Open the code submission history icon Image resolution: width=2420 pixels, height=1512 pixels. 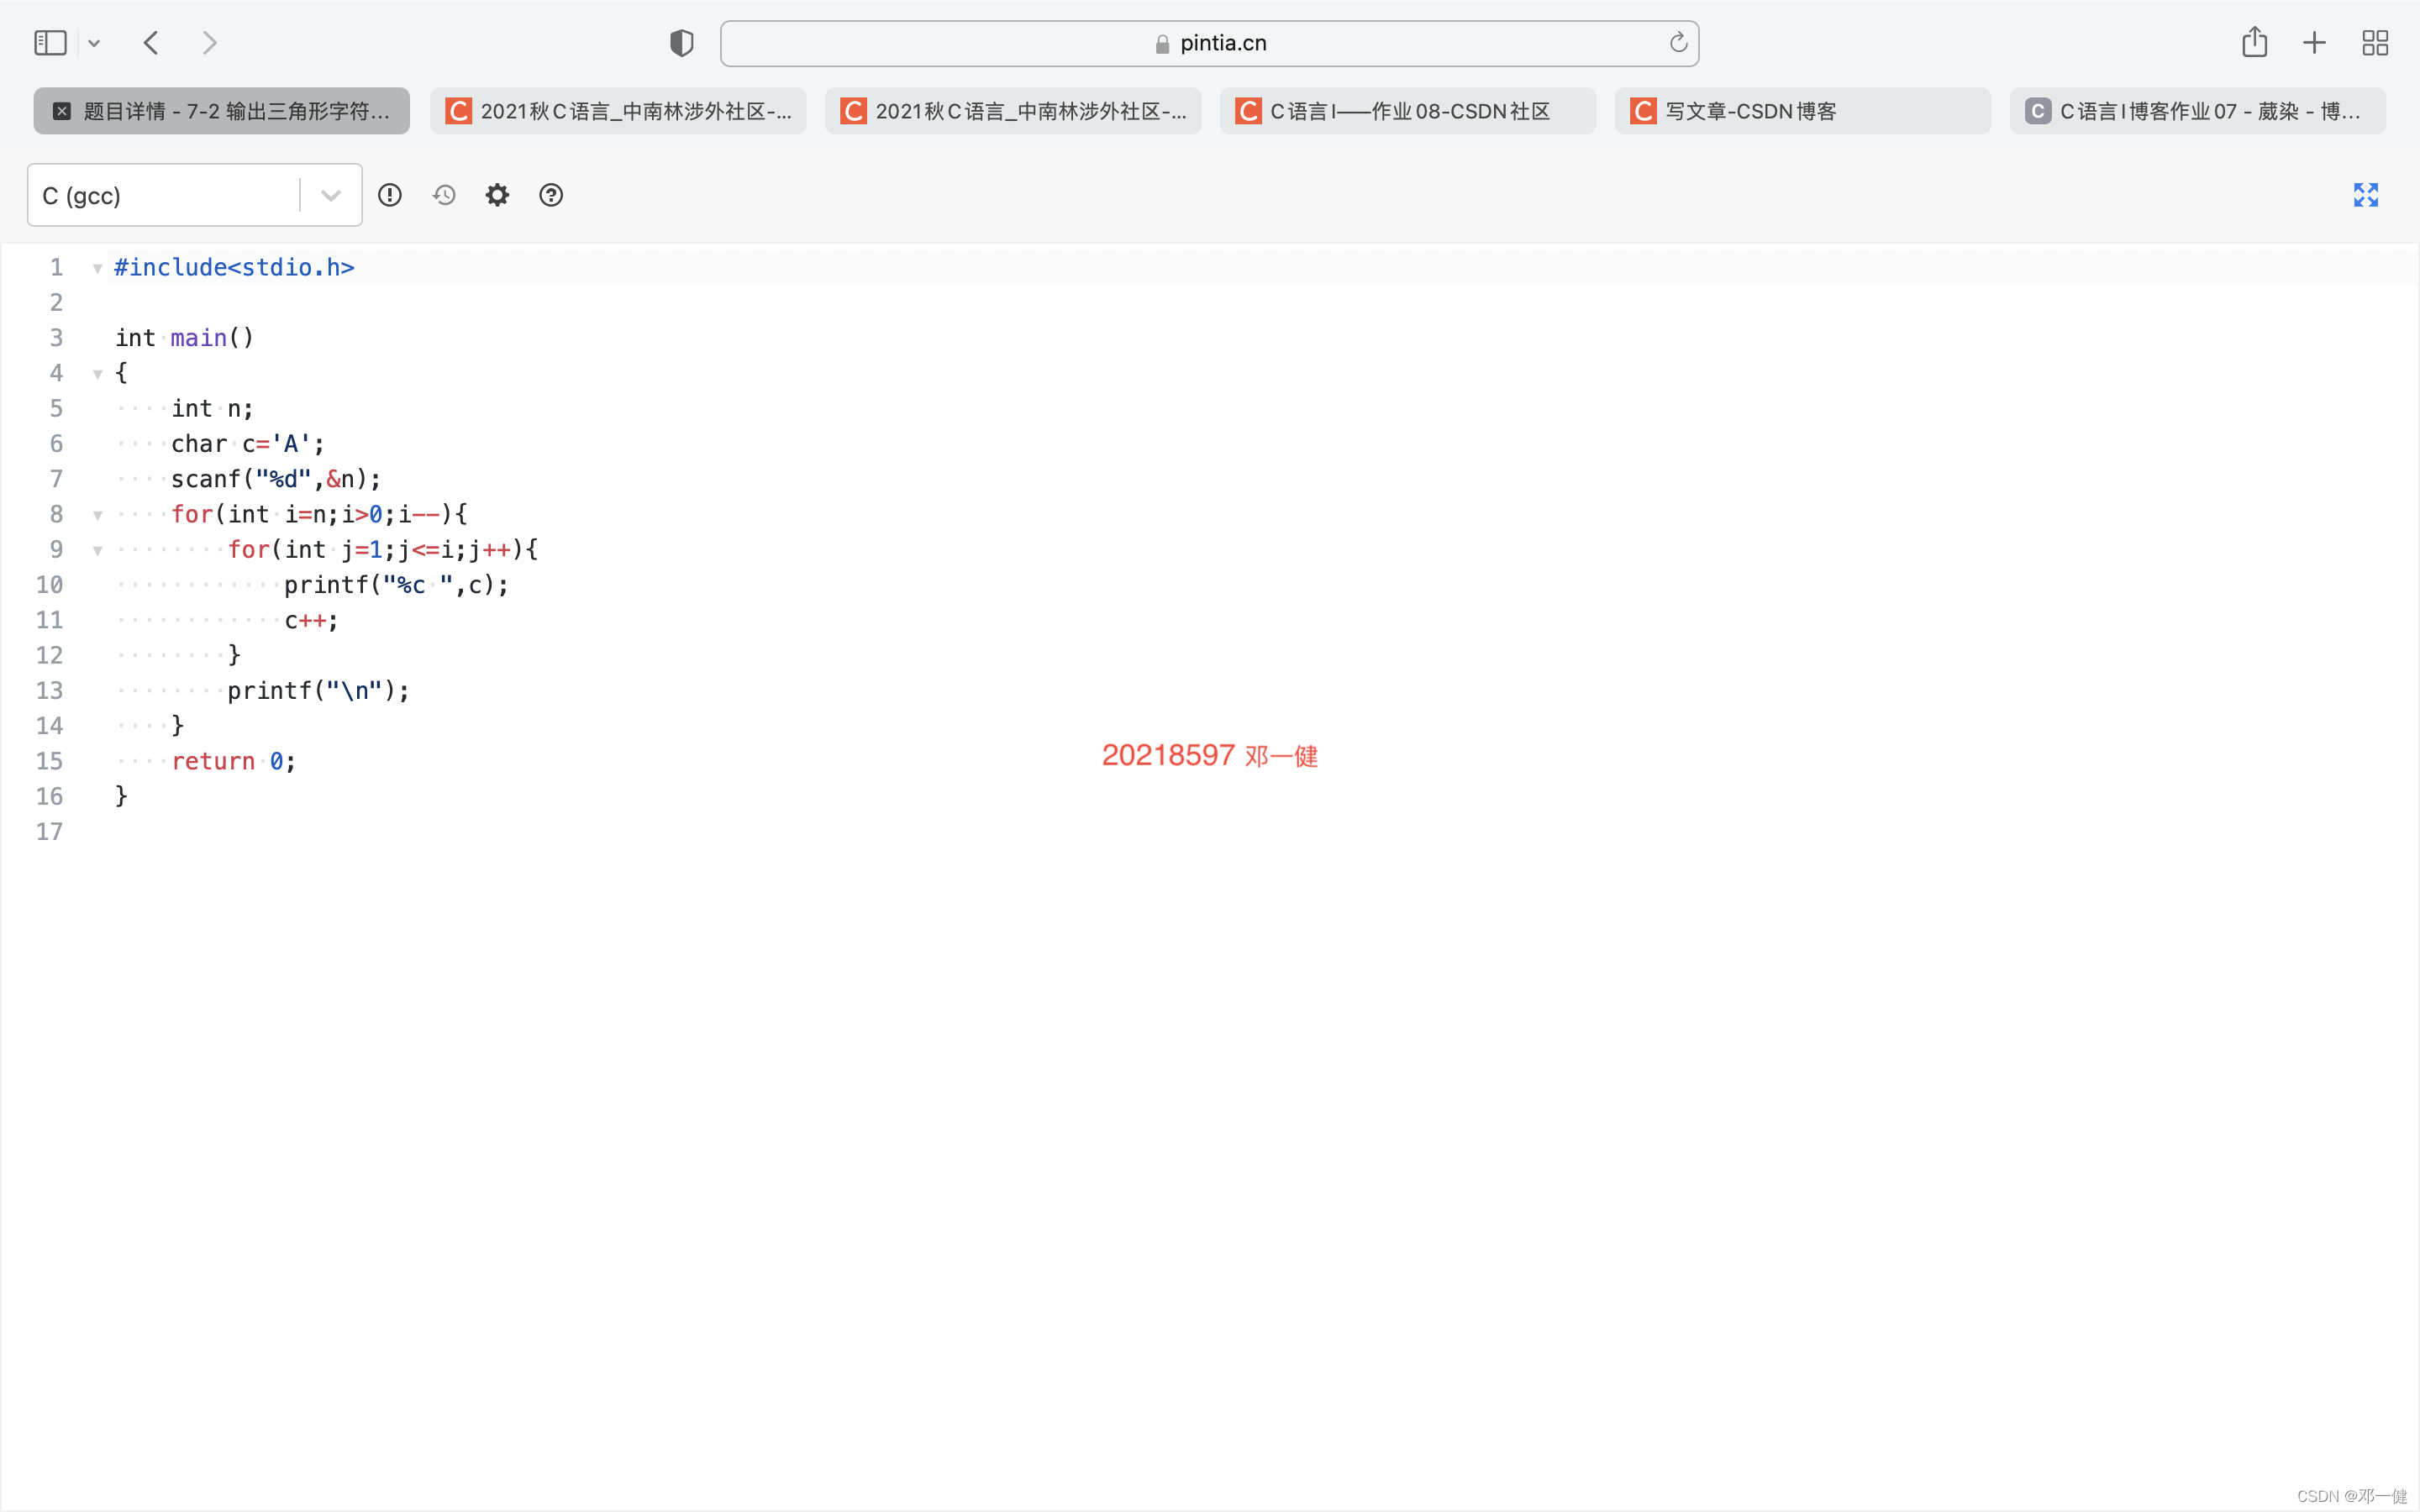(444, 195)
